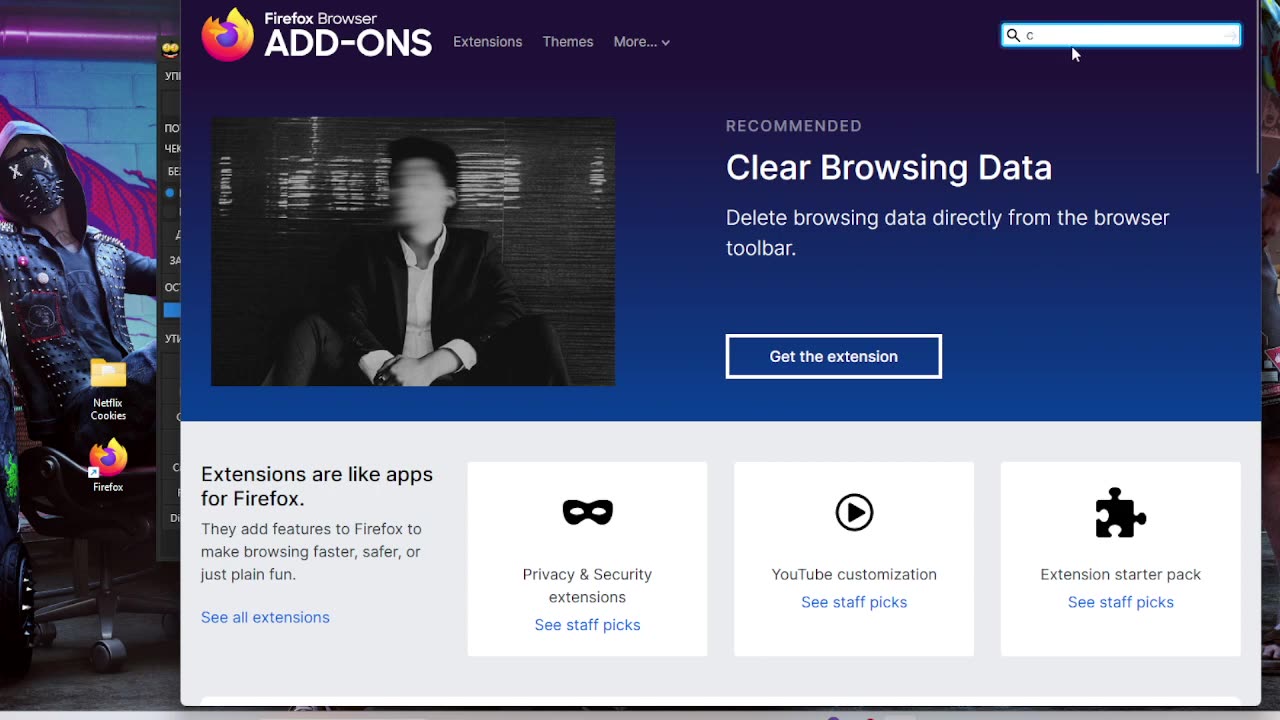Open the Extensions page in the top nav
Viewport: 1280px width, 720px height.
pyautogui.click(x=487, y=42)
